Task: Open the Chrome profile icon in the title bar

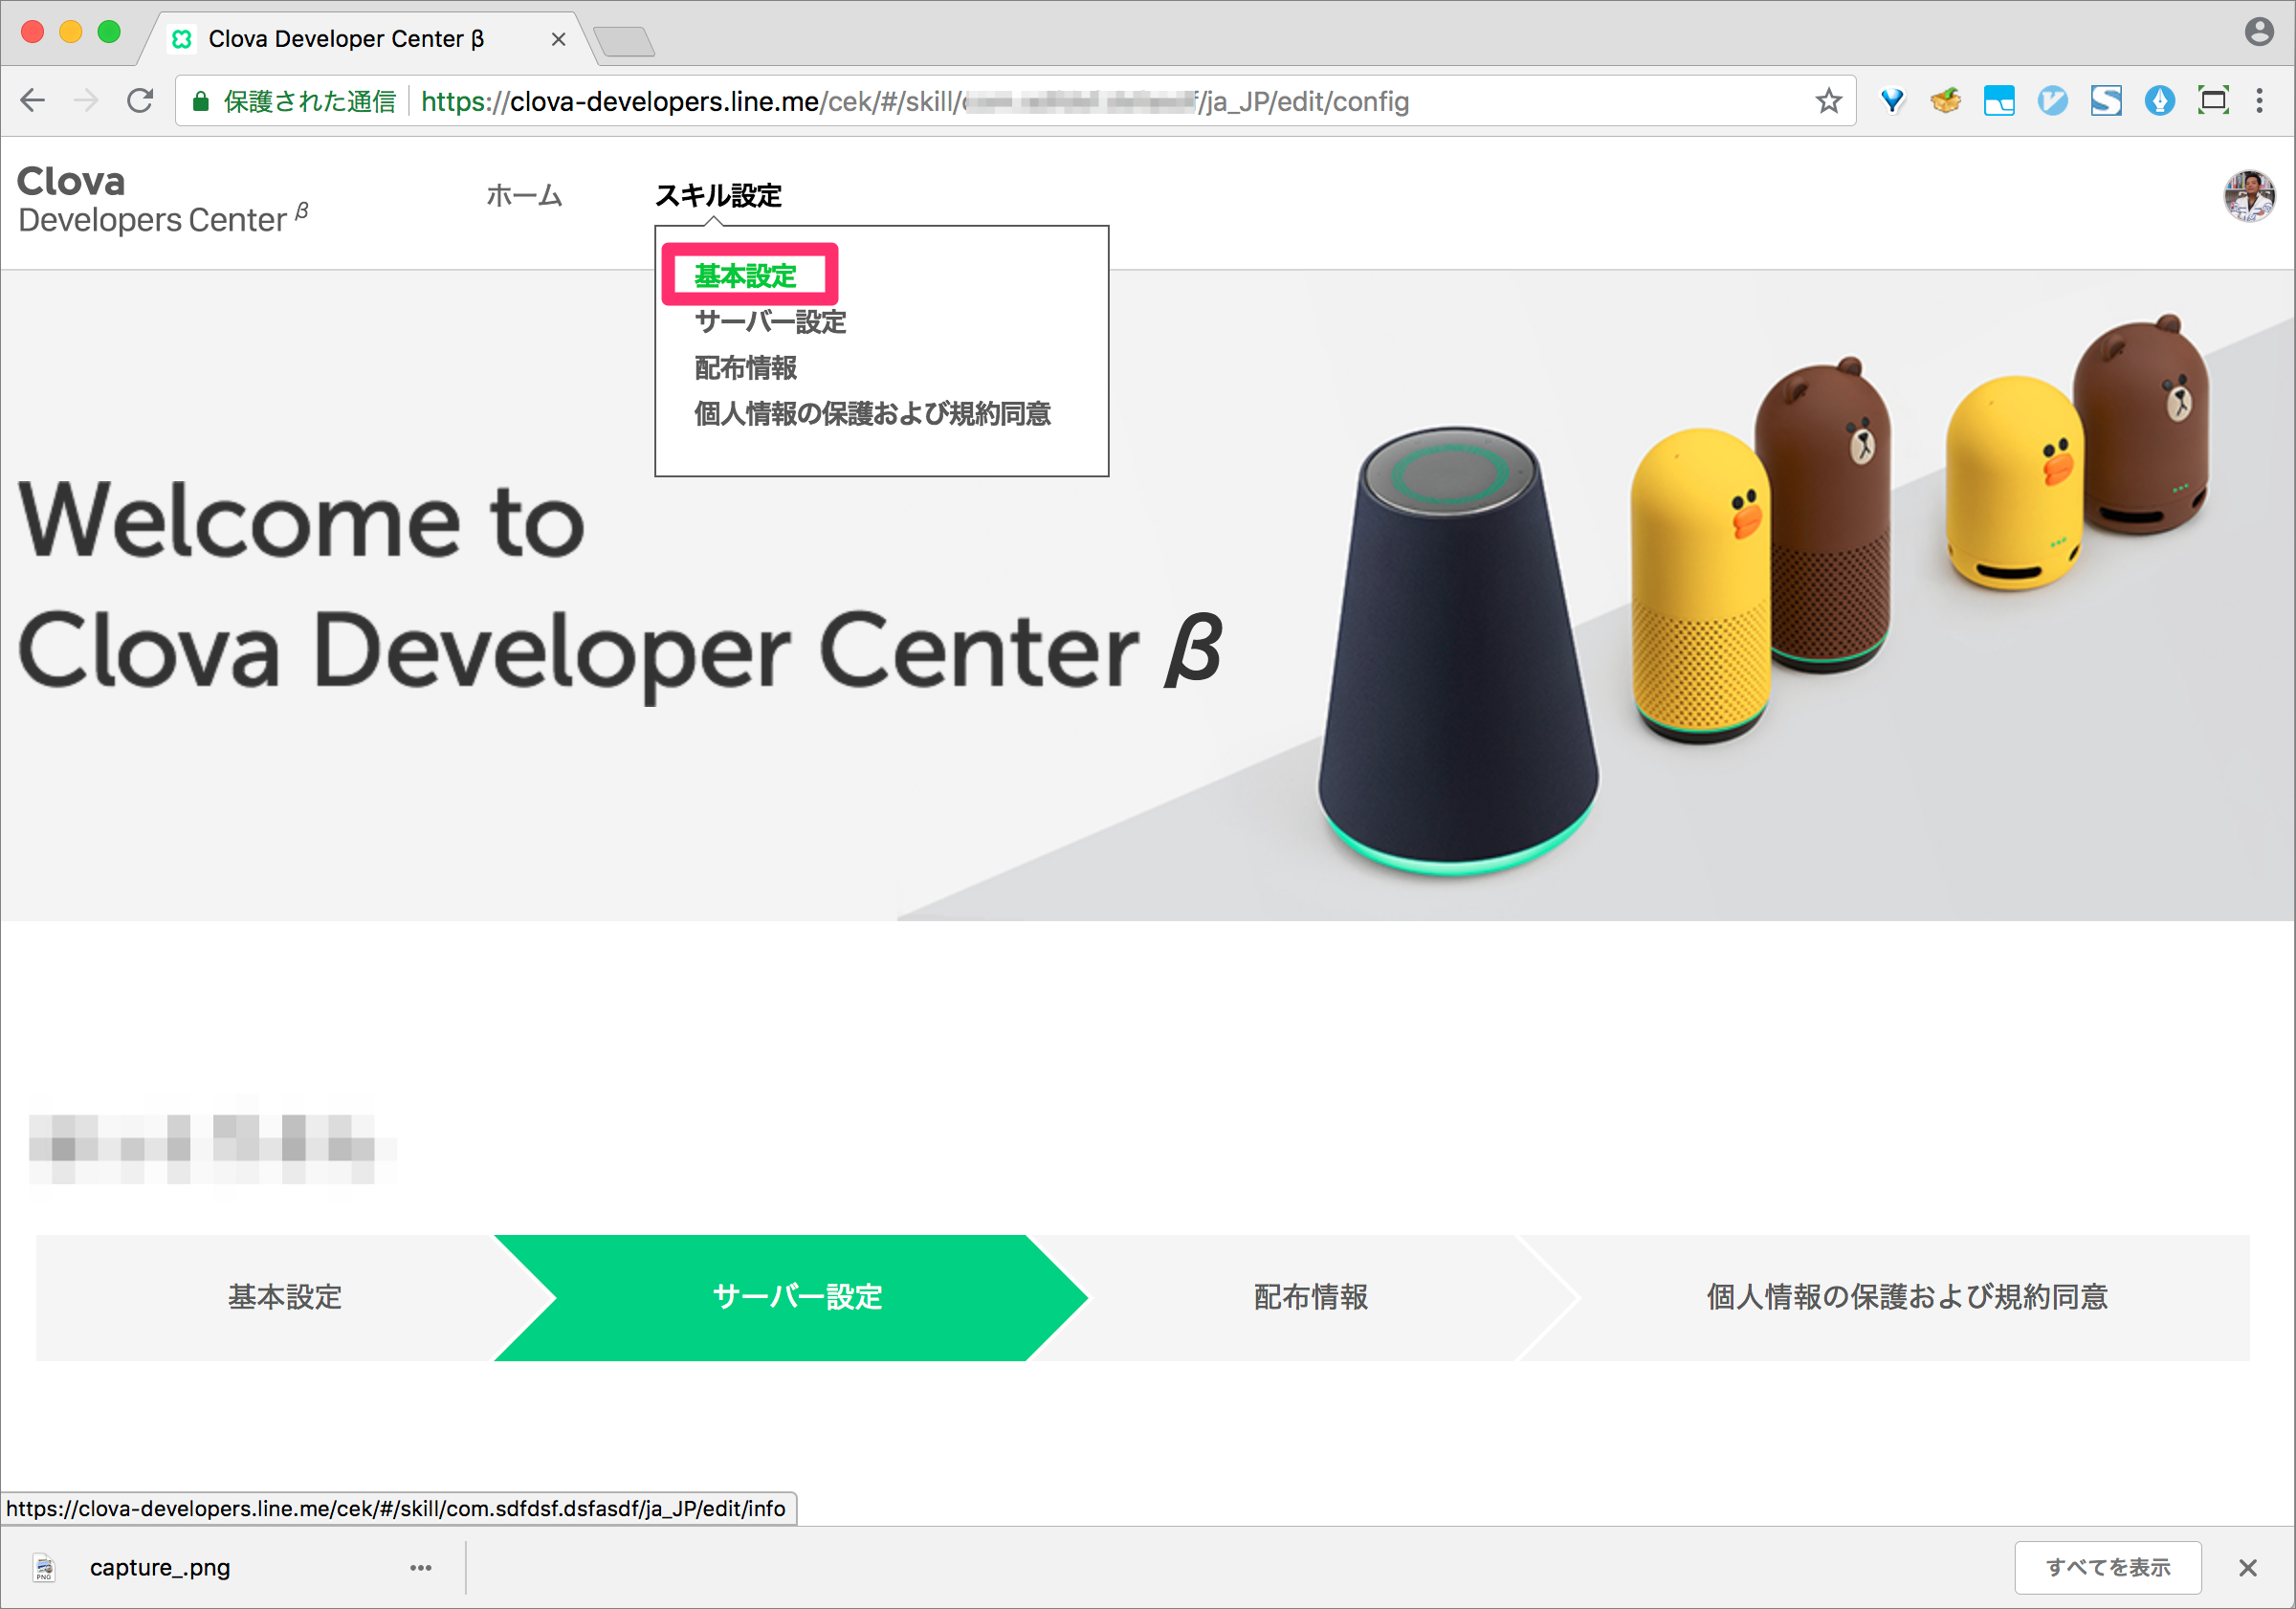Action: [x=2259, y=32]
